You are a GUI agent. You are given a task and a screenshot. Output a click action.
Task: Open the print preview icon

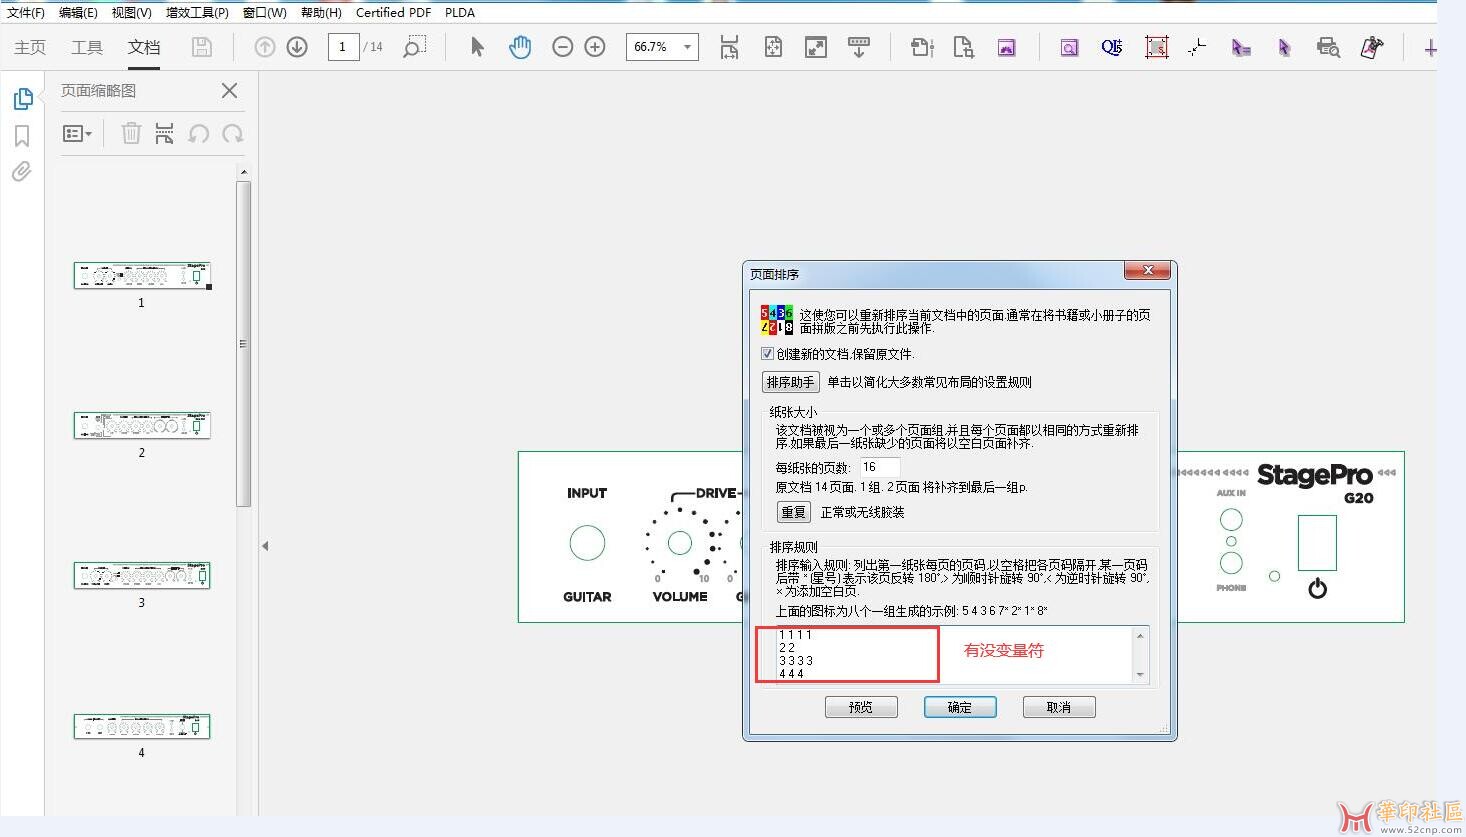pos(1328,47)
